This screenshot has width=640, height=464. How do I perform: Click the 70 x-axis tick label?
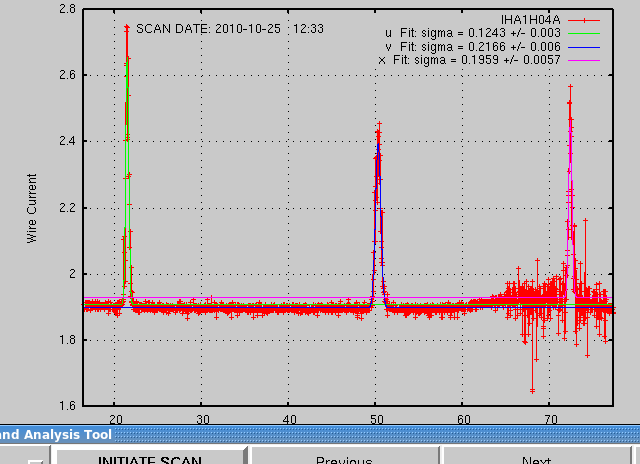click(551, 419)
